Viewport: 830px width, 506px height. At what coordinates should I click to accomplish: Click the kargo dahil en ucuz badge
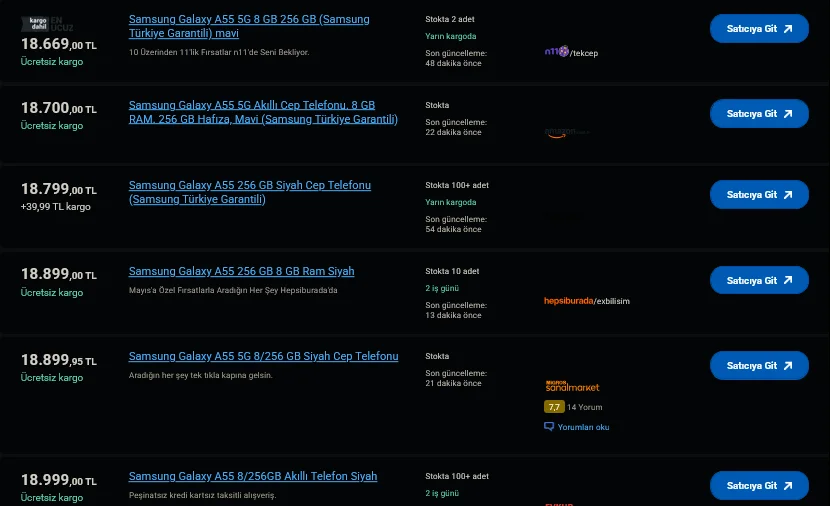point(47,24)
